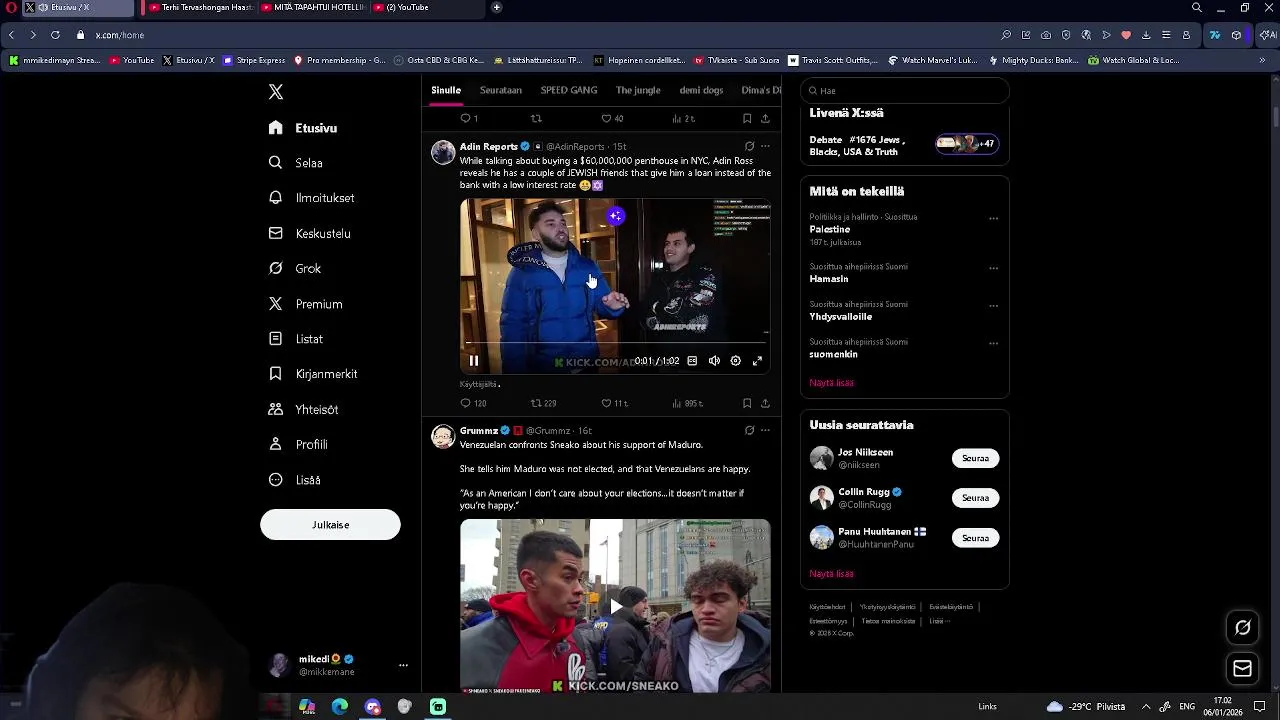The height and width of the screenshot is (720, 1280).
Task: Enter fullscreen on Adin Reports video
Action: coord(757,361)
